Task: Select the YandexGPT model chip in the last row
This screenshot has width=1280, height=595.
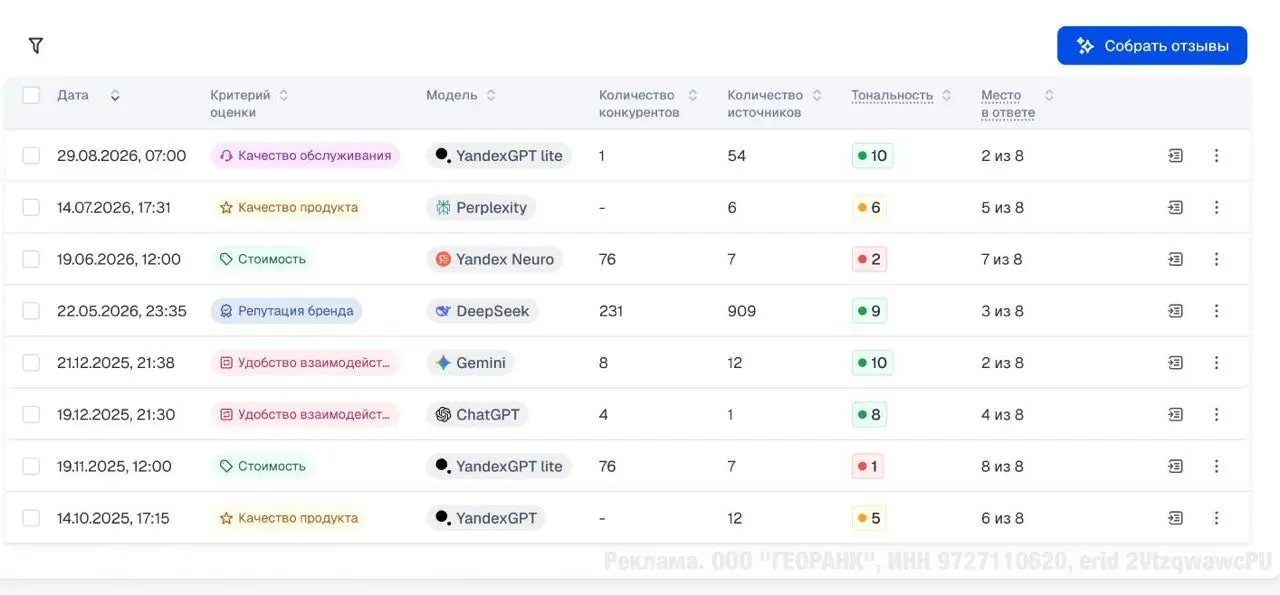Action: click(486, 518)
